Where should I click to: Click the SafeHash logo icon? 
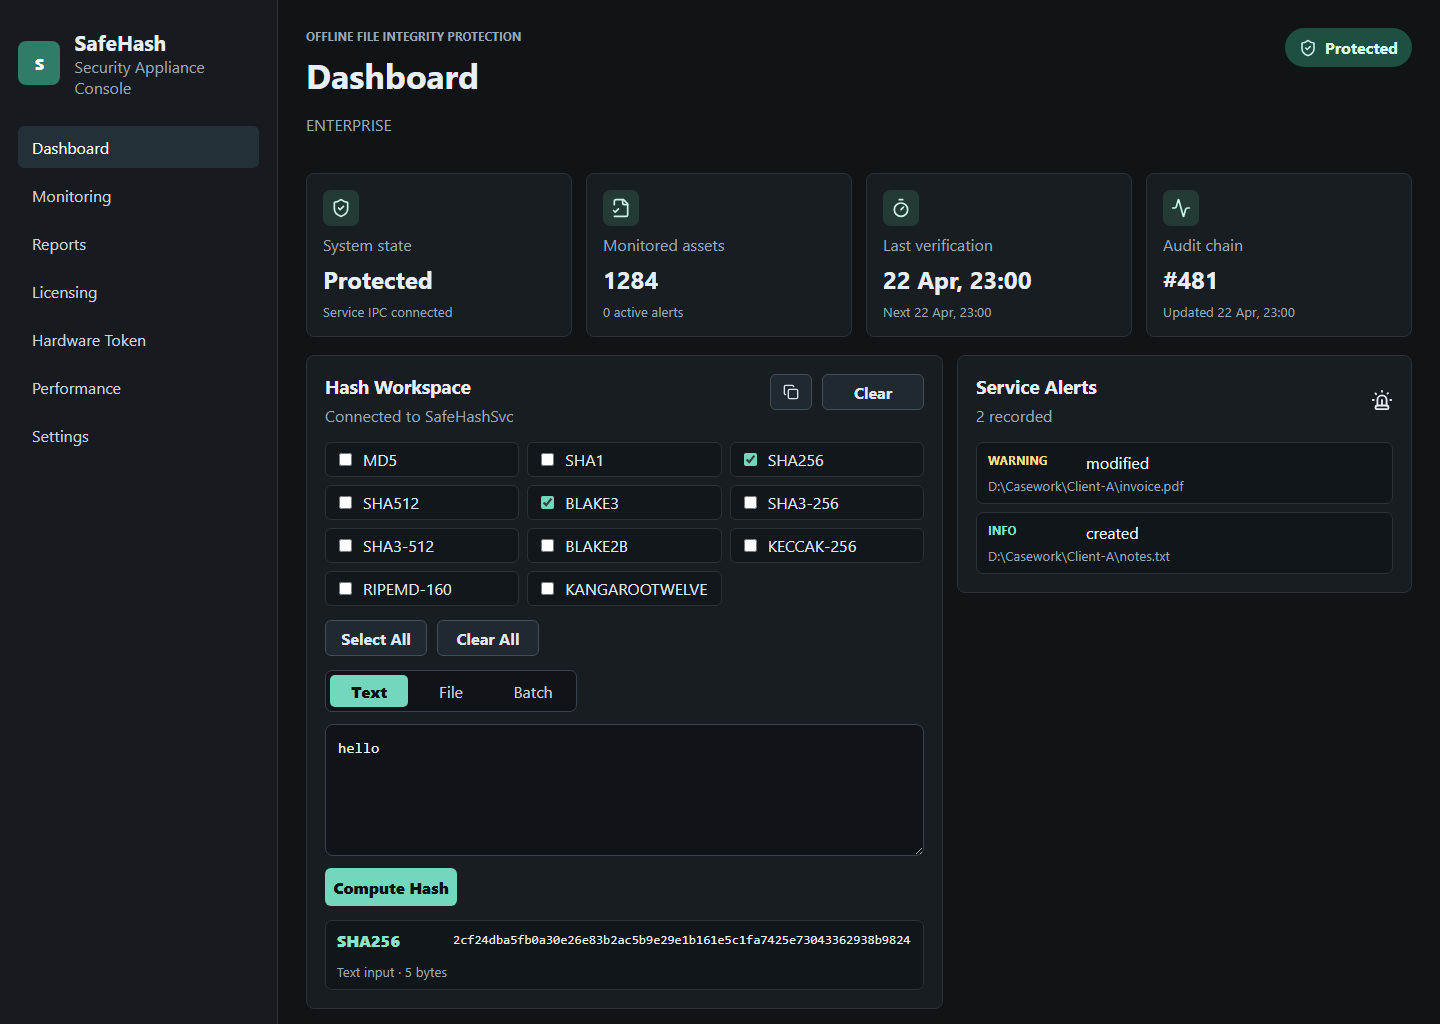(x=38, y=62)
